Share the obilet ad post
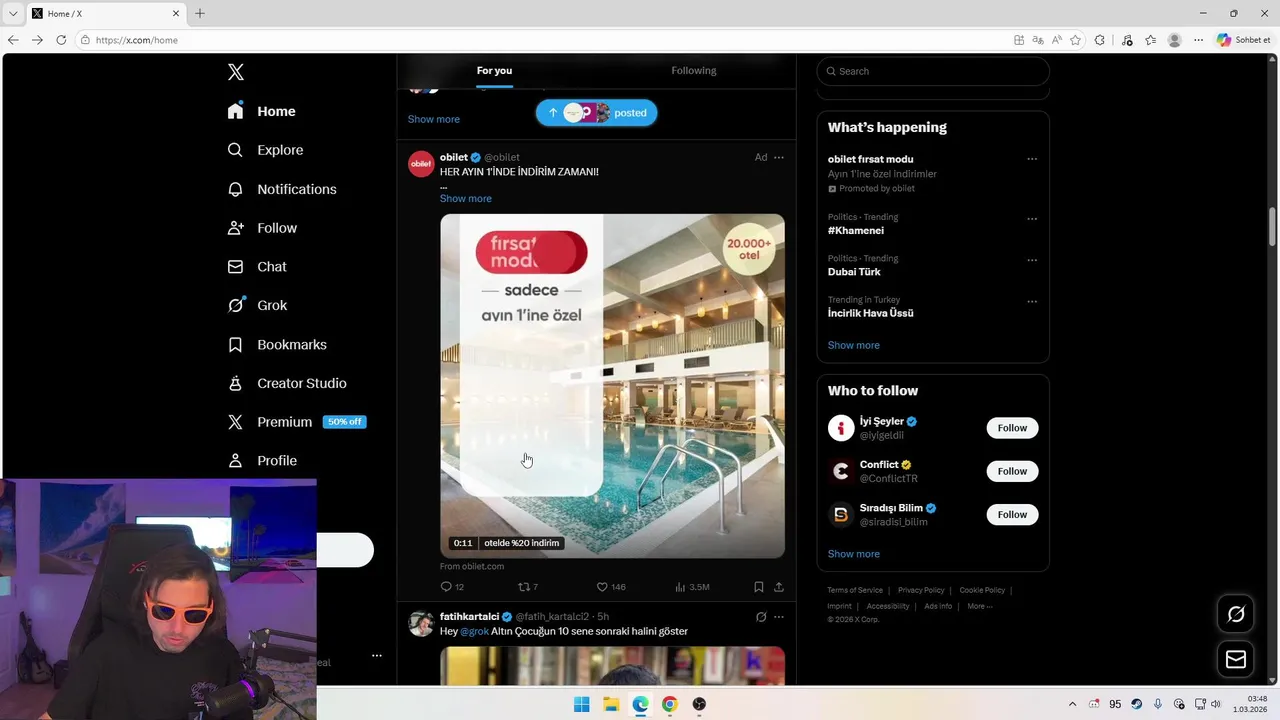Image resolution: width=1280 pixels, height=720 pixels. [x=779, y=587]
